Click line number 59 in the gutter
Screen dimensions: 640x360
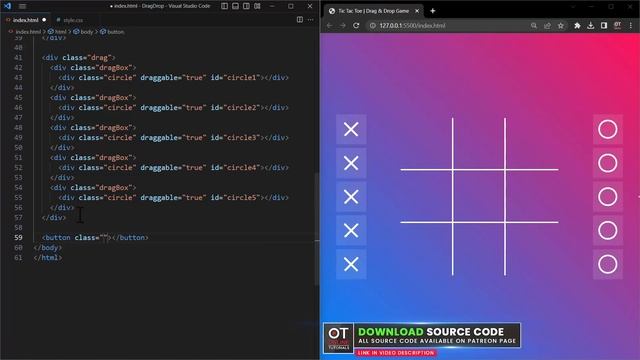[x=18, y=238]
